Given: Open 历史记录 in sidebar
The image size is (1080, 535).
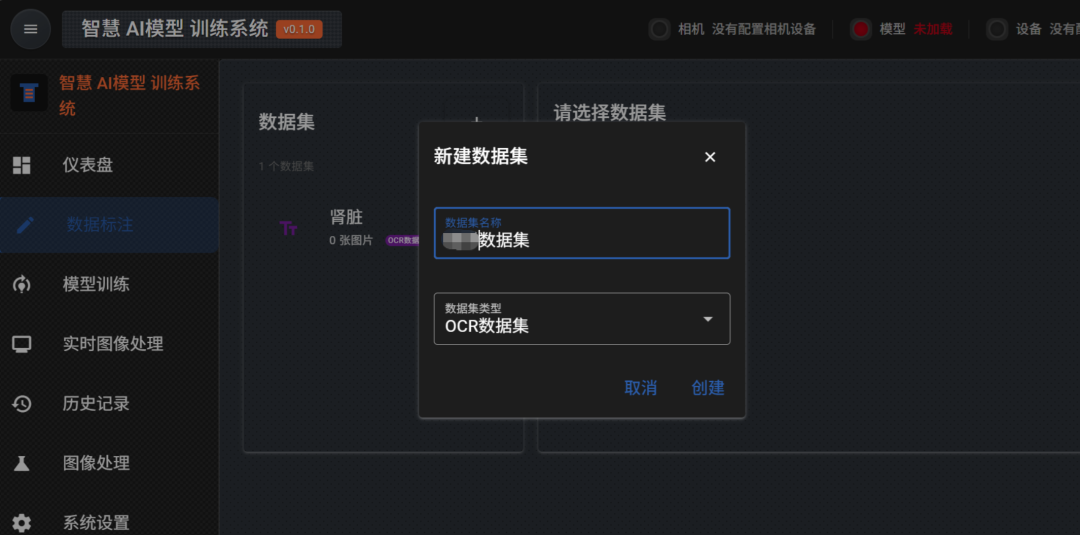Looking at the screenshot, I should 110,403.
